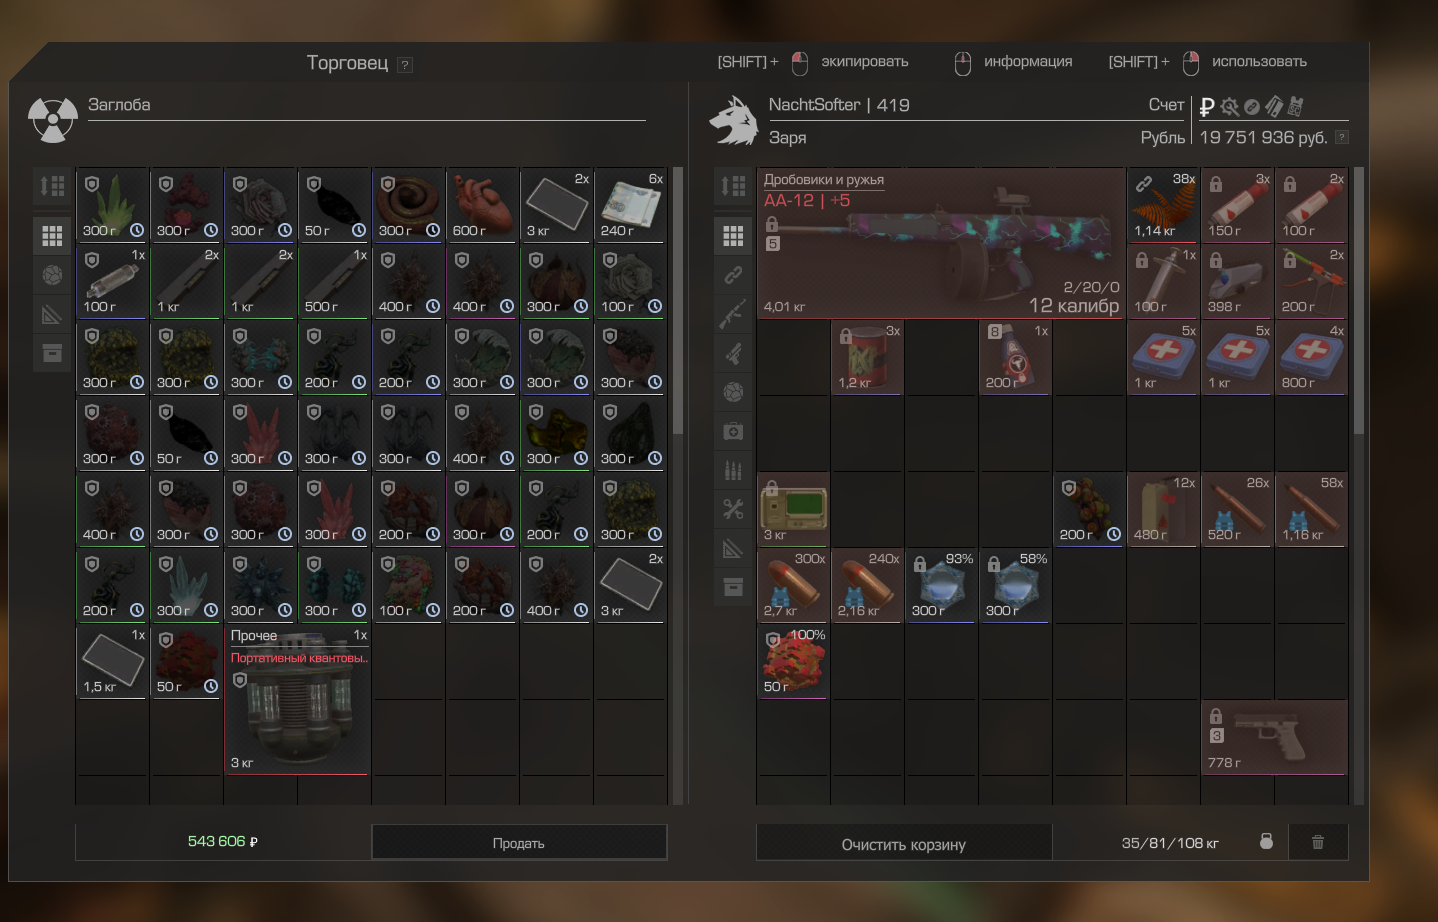Select the rifle rounds stack 58x

click(1311, 509)
